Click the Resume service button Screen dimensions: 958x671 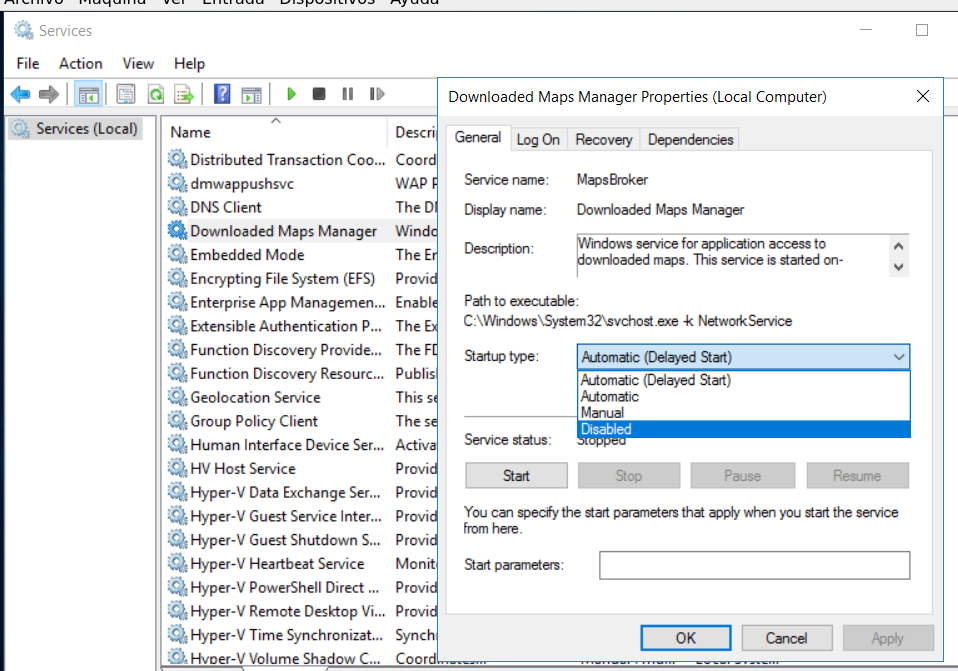(x=857, y=475)
